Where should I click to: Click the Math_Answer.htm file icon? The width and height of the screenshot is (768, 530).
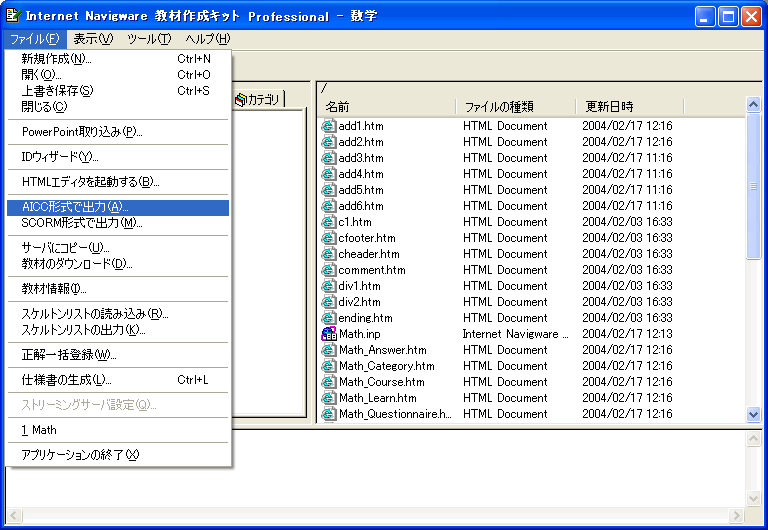click(x=328, y=350)
